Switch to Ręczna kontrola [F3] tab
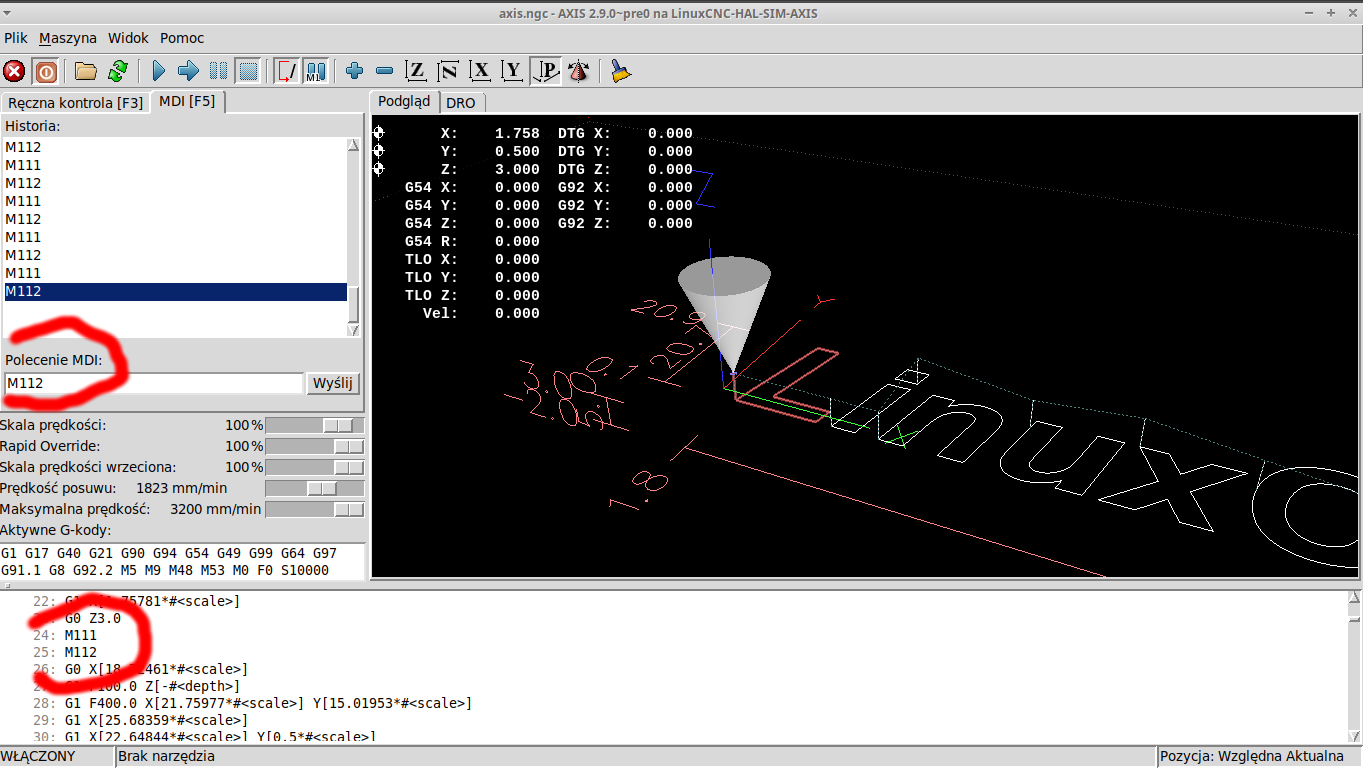 click(75, 103)
